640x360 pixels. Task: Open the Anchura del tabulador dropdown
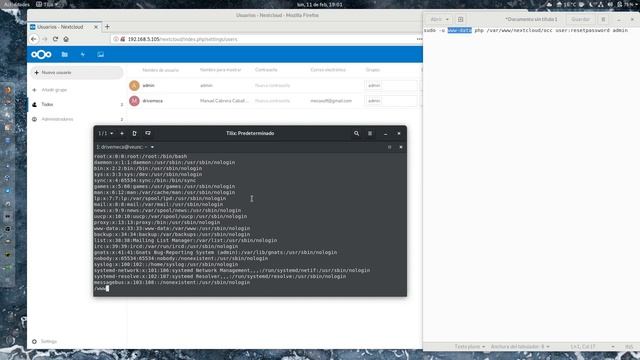tap(520, 347)
